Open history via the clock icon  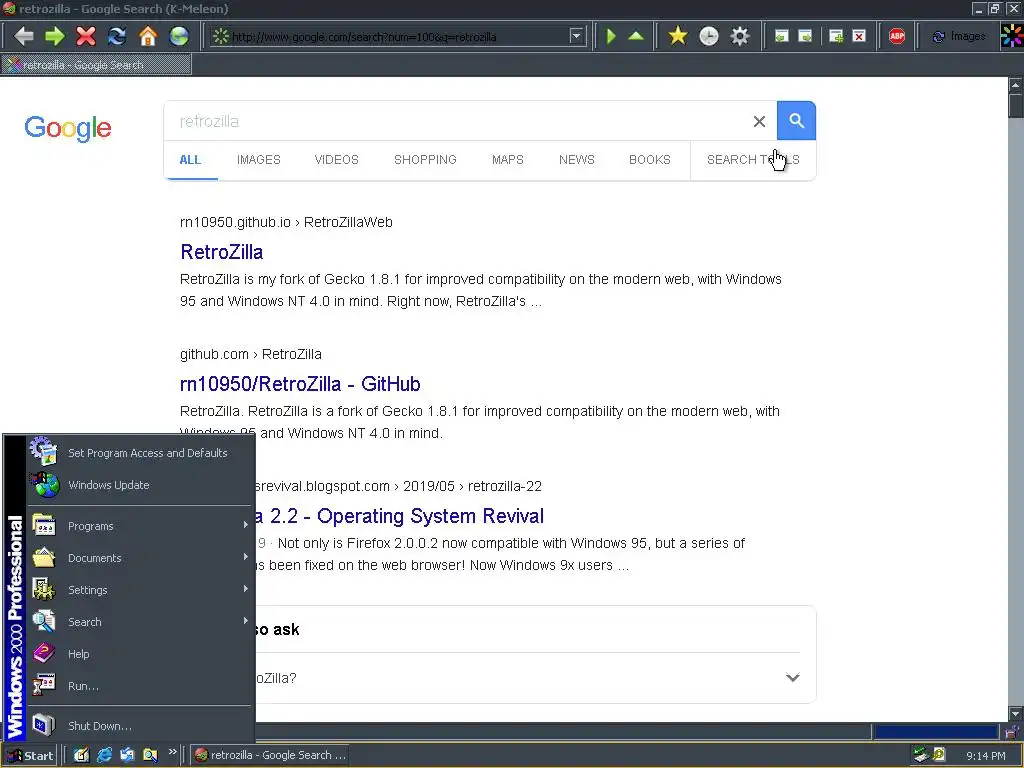tap(709, 36)
